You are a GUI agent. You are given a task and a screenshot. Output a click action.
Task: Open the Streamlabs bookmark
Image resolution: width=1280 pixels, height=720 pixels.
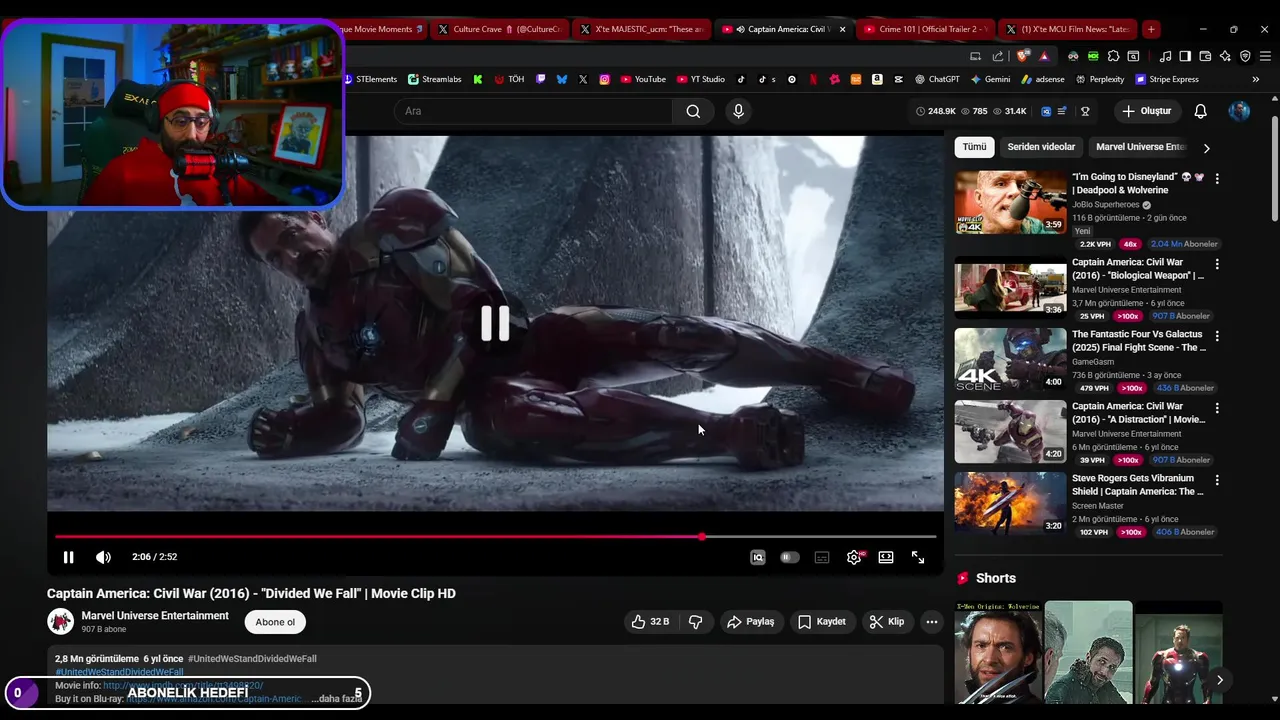(434, 79)
